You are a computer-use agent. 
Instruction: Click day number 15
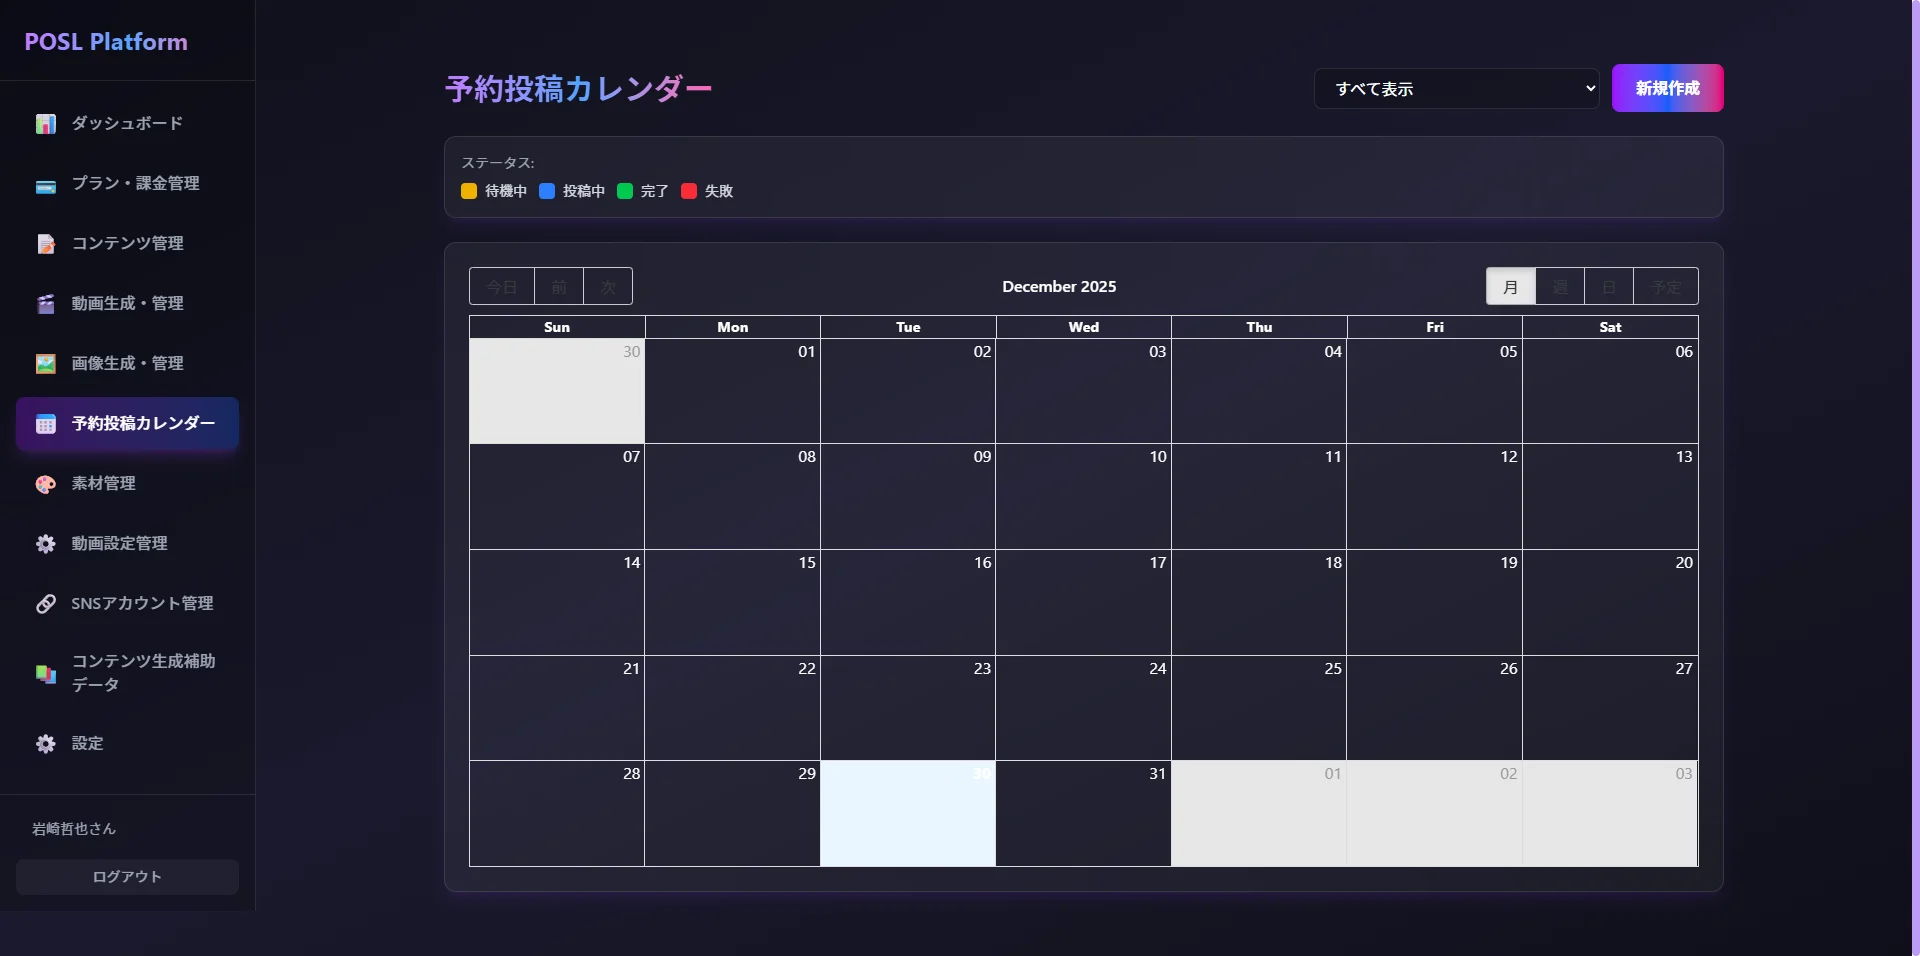[807, 563]
